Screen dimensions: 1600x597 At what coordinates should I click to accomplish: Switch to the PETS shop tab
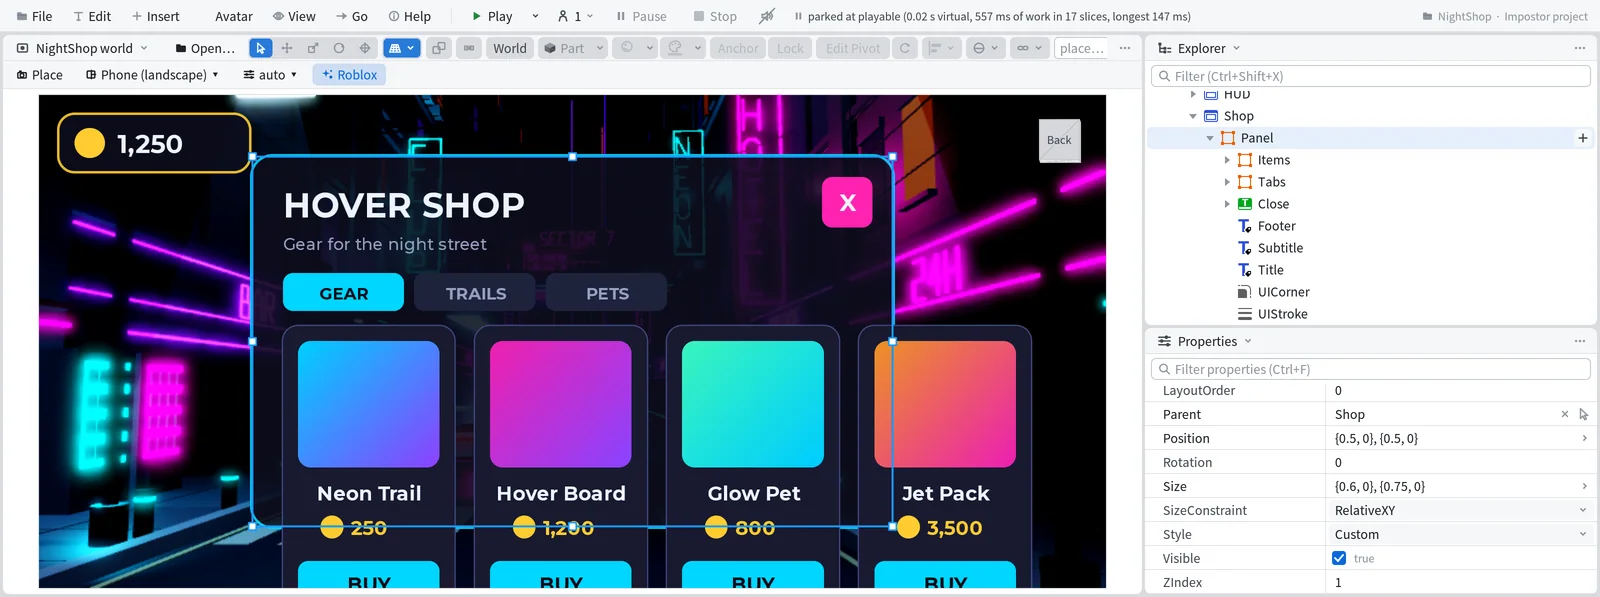coord(607,293)
